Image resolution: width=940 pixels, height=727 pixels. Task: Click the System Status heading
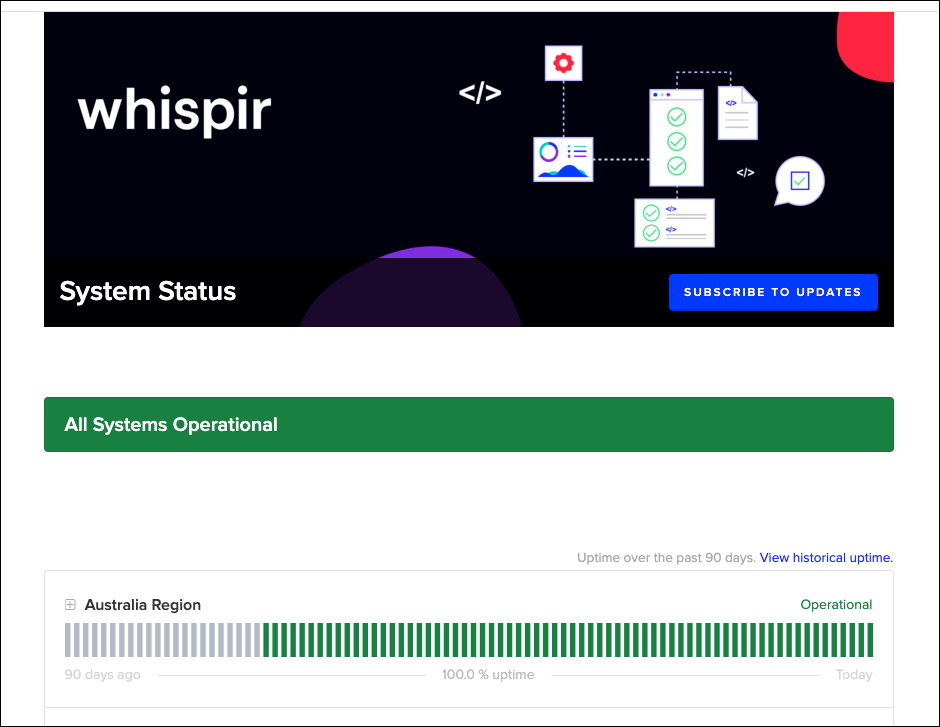[147, 291]
